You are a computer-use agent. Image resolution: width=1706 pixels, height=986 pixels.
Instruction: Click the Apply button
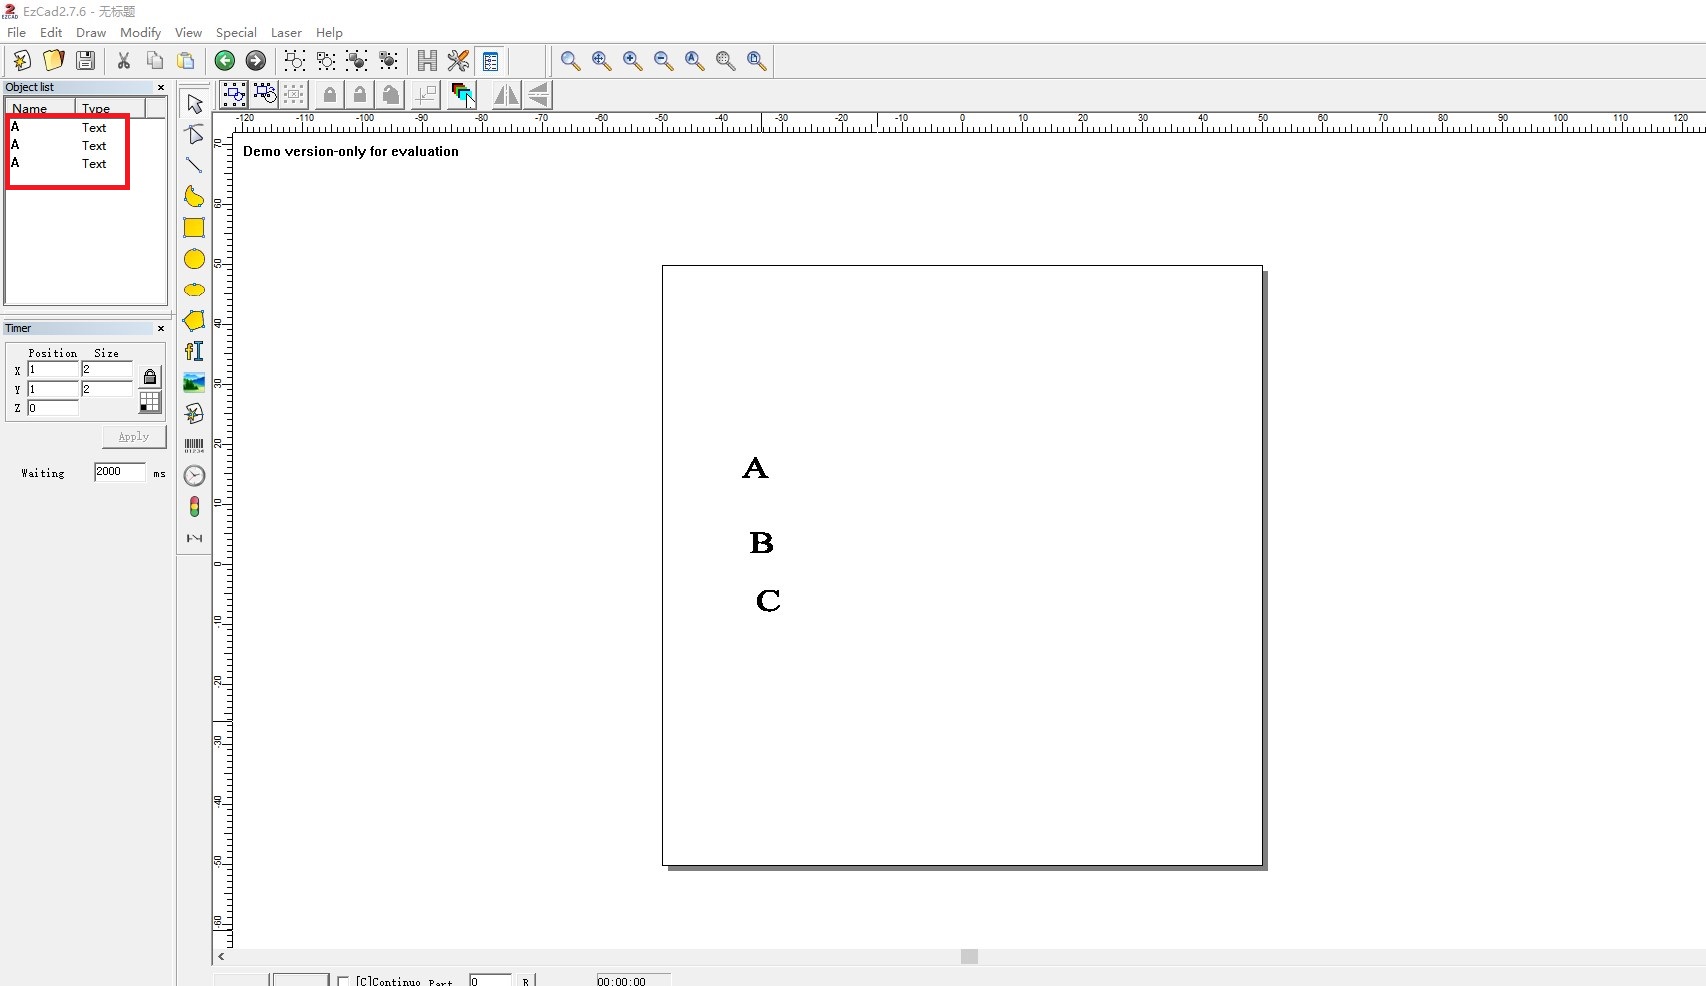pos(134,437)
